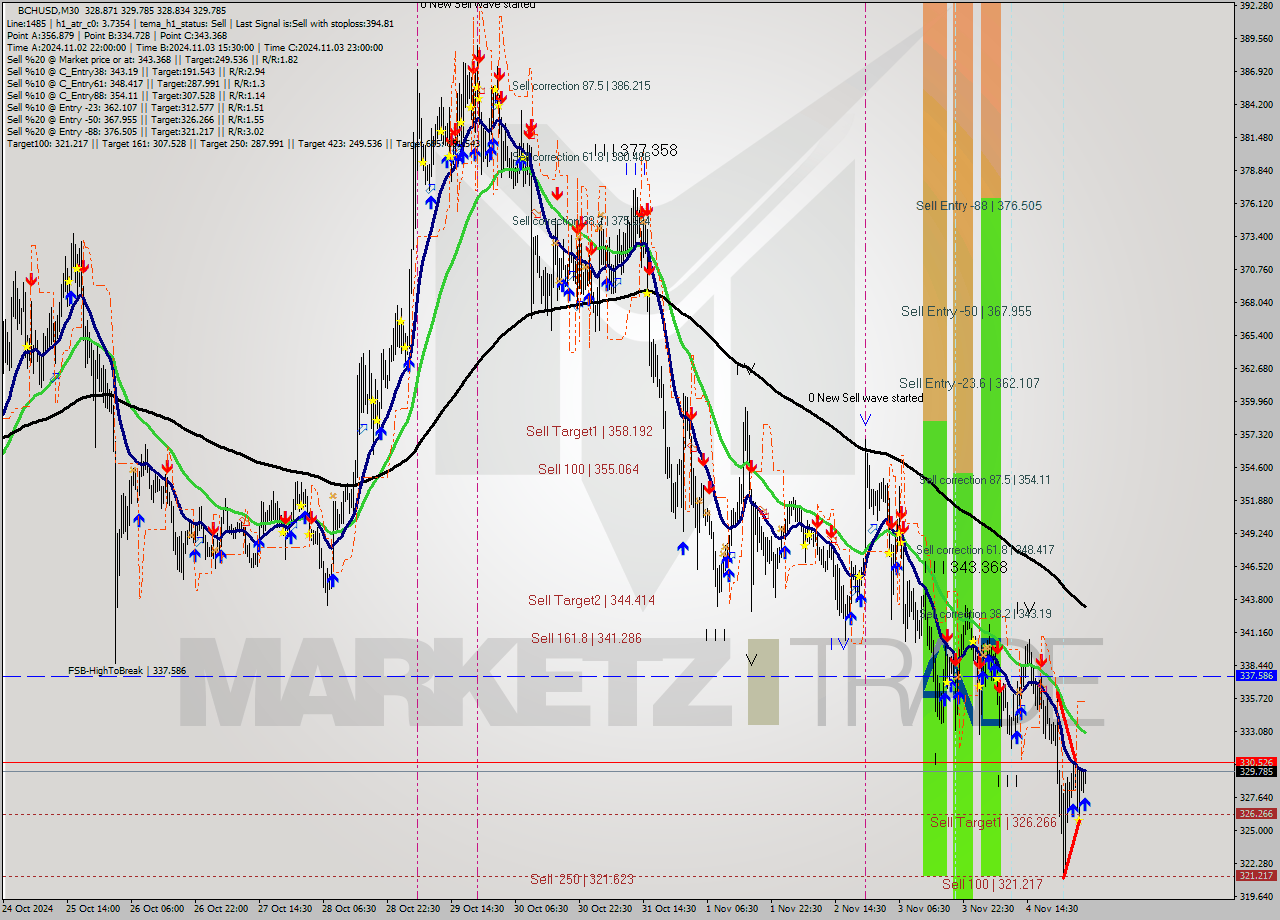This screenshot has height=920, width=1280.
Task: Click the 'Sell Target2 | 344.414' label
Action: (592, 600)
